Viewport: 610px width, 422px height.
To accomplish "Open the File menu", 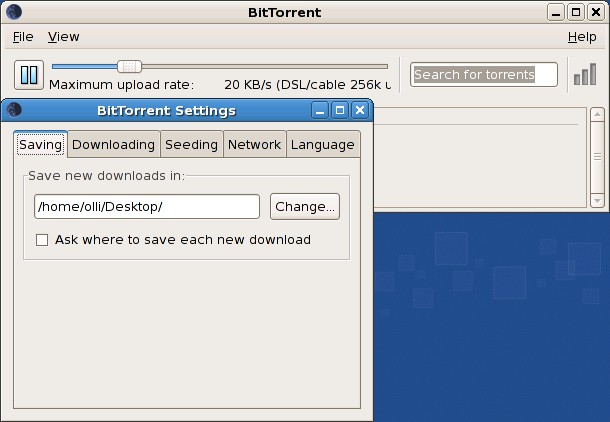I will pyautogui.click(x=23, y=37).
